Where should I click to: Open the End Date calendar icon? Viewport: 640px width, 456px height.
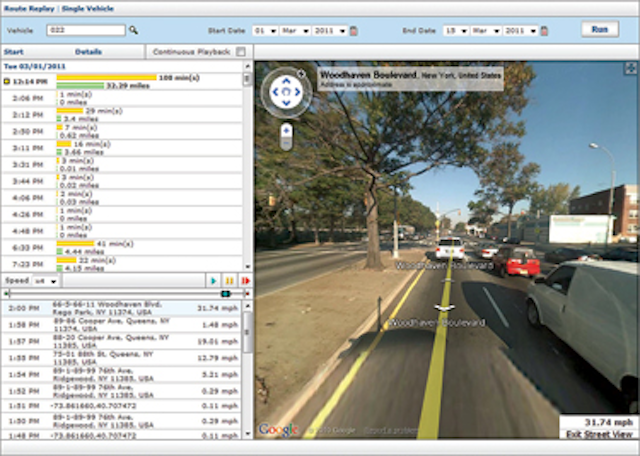pos(544,31)
